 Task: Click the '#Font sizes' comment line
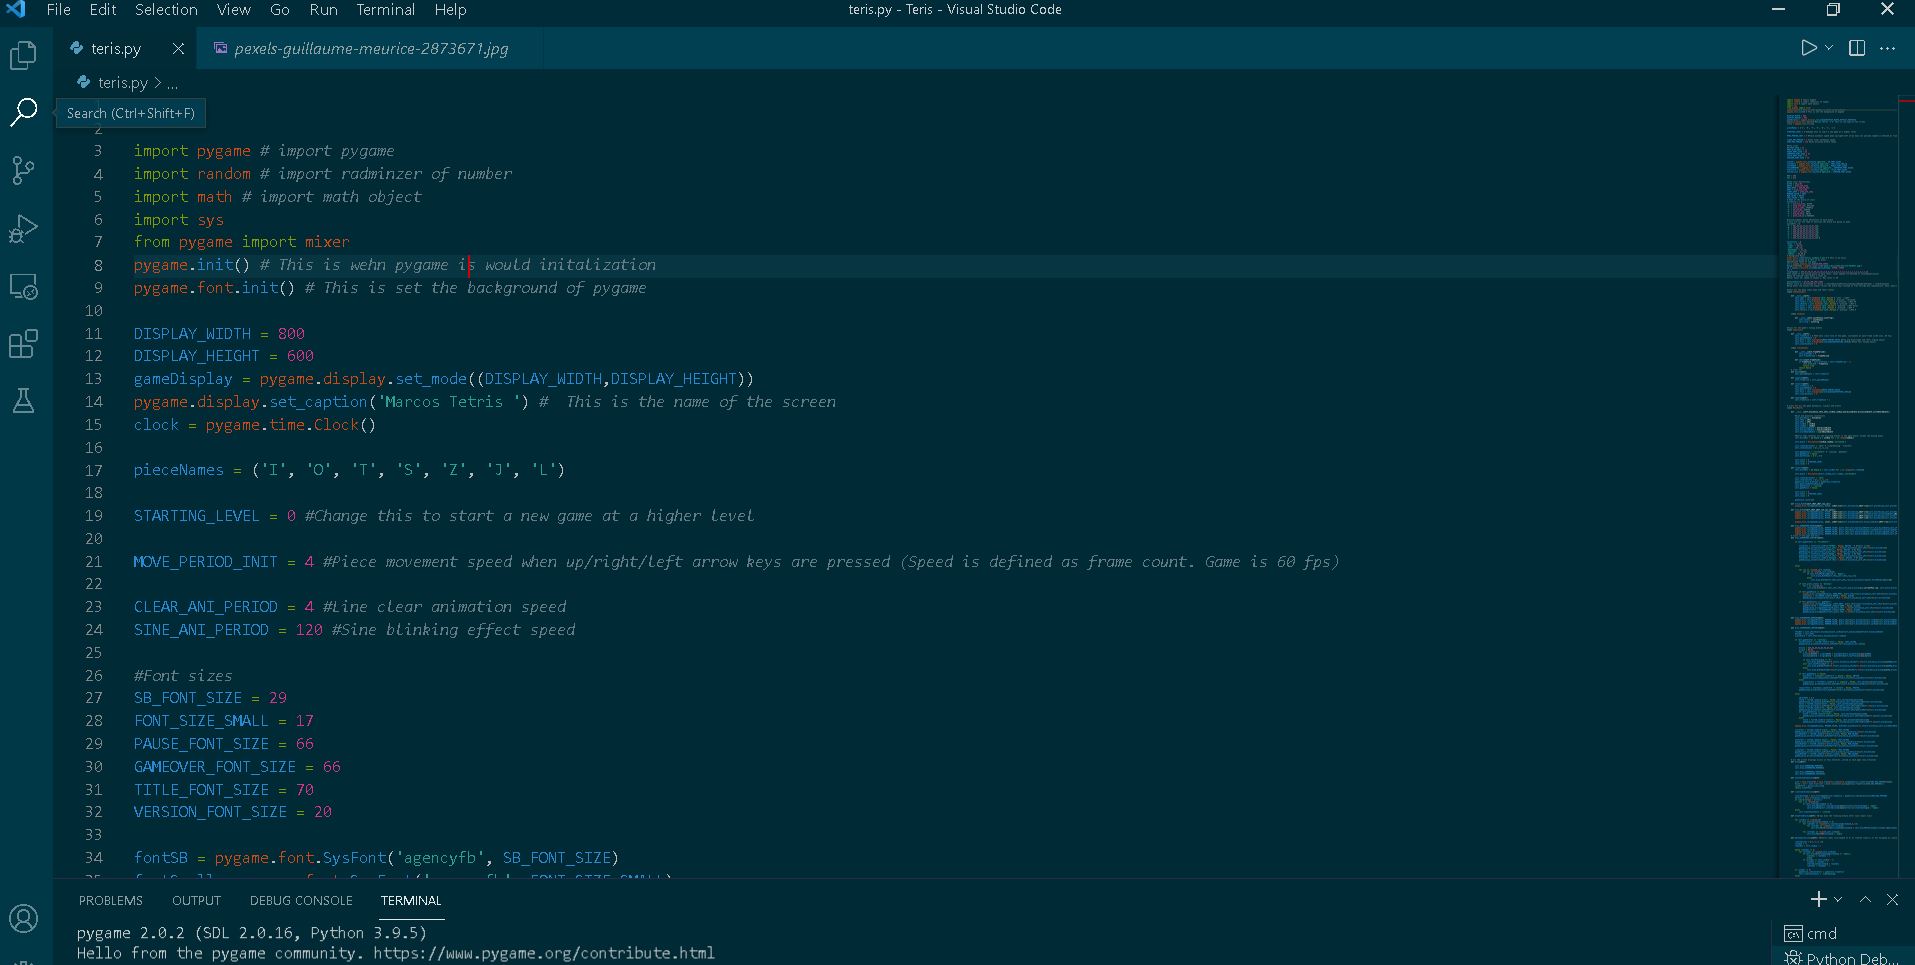[183, 676]
